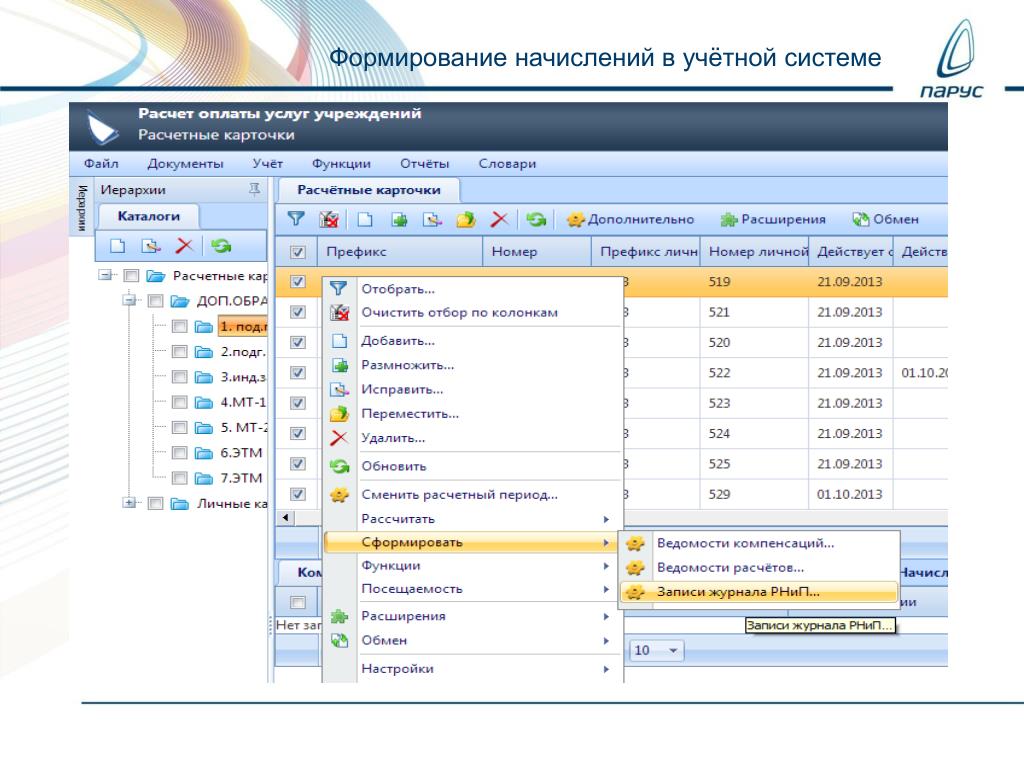Open the Рассчитать submenu

pyautogui.click(x=473, y=519)
